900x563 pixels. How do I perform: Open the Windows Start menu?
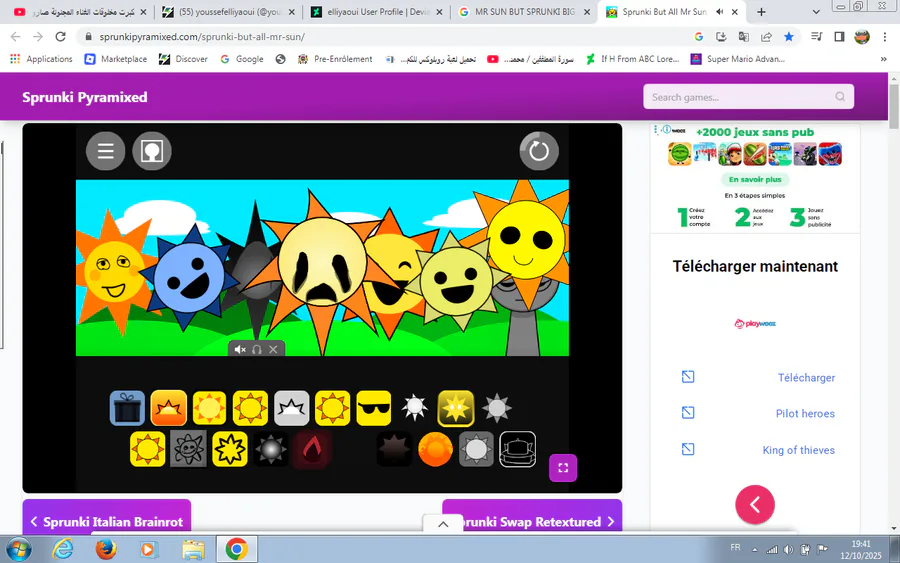click(x=18, y=549)
